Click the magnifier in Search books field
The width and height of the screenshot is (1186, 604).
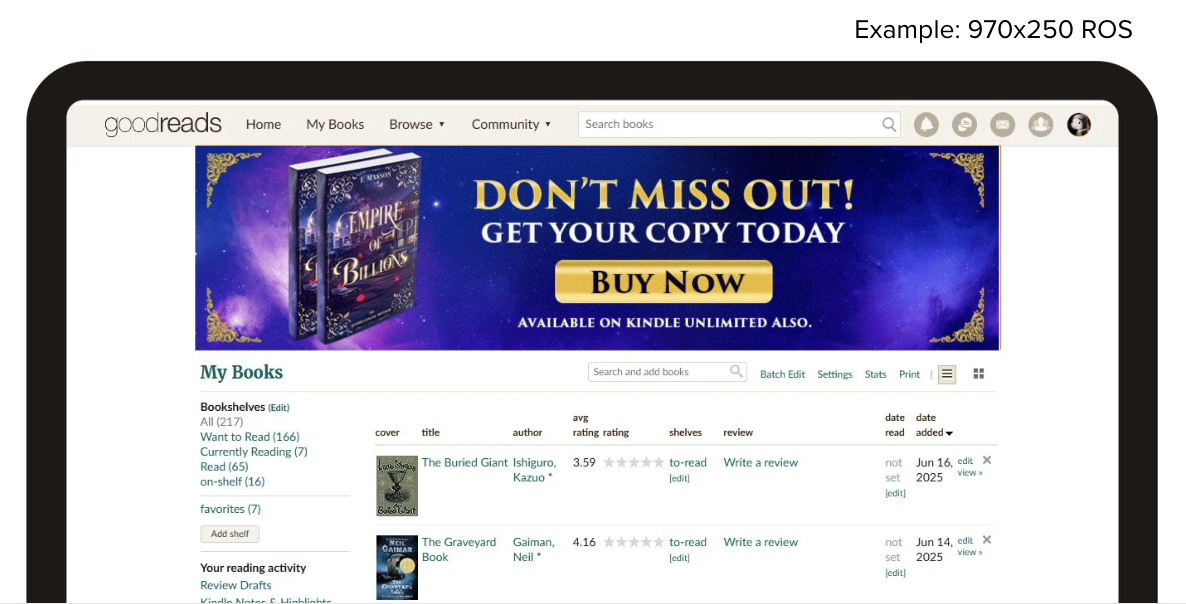888,125
